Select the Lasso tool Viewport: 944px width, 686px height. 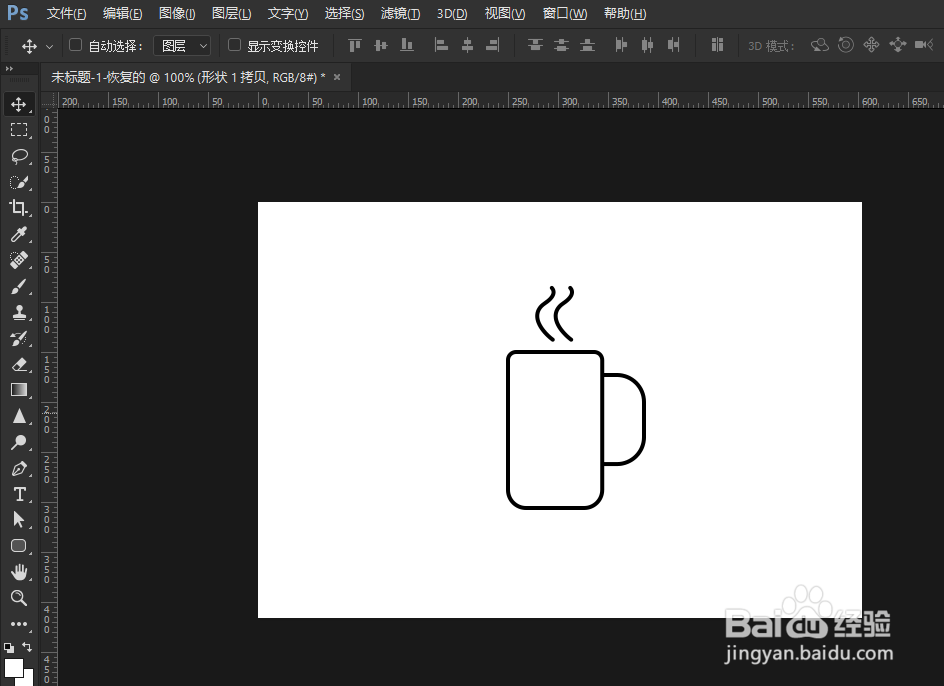point(19,156)
